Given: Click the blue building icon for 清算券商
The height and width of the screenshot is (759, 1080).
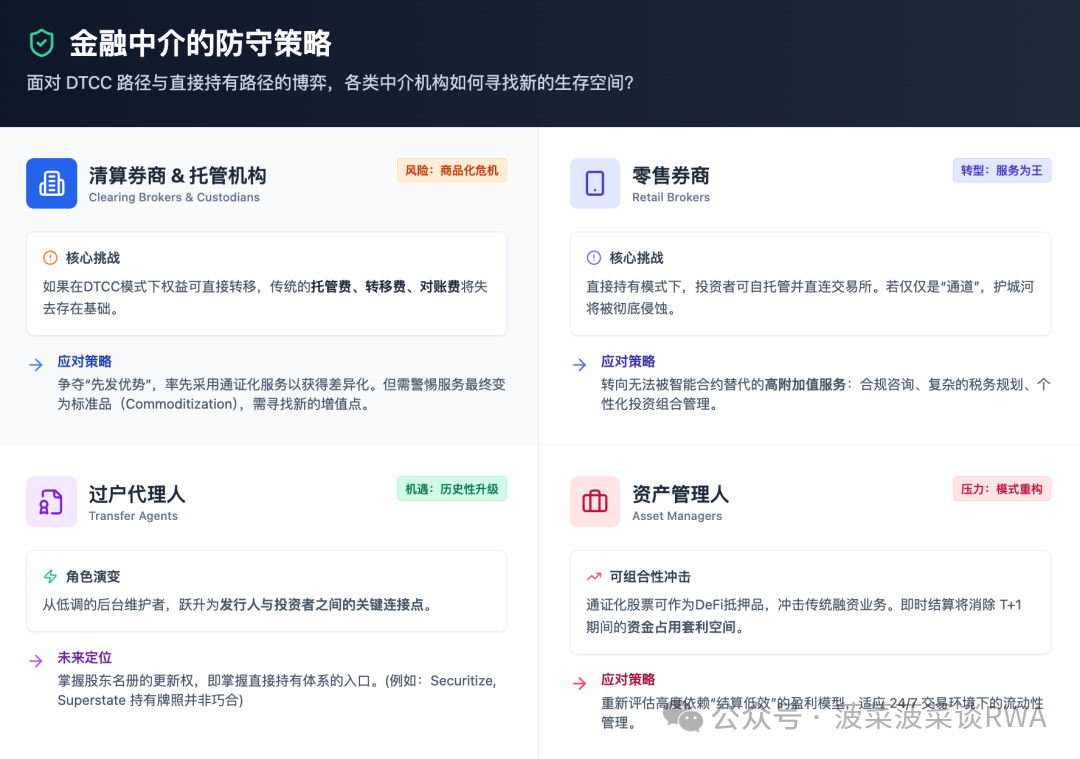Looking at the screenshot, I should point(51,183).
